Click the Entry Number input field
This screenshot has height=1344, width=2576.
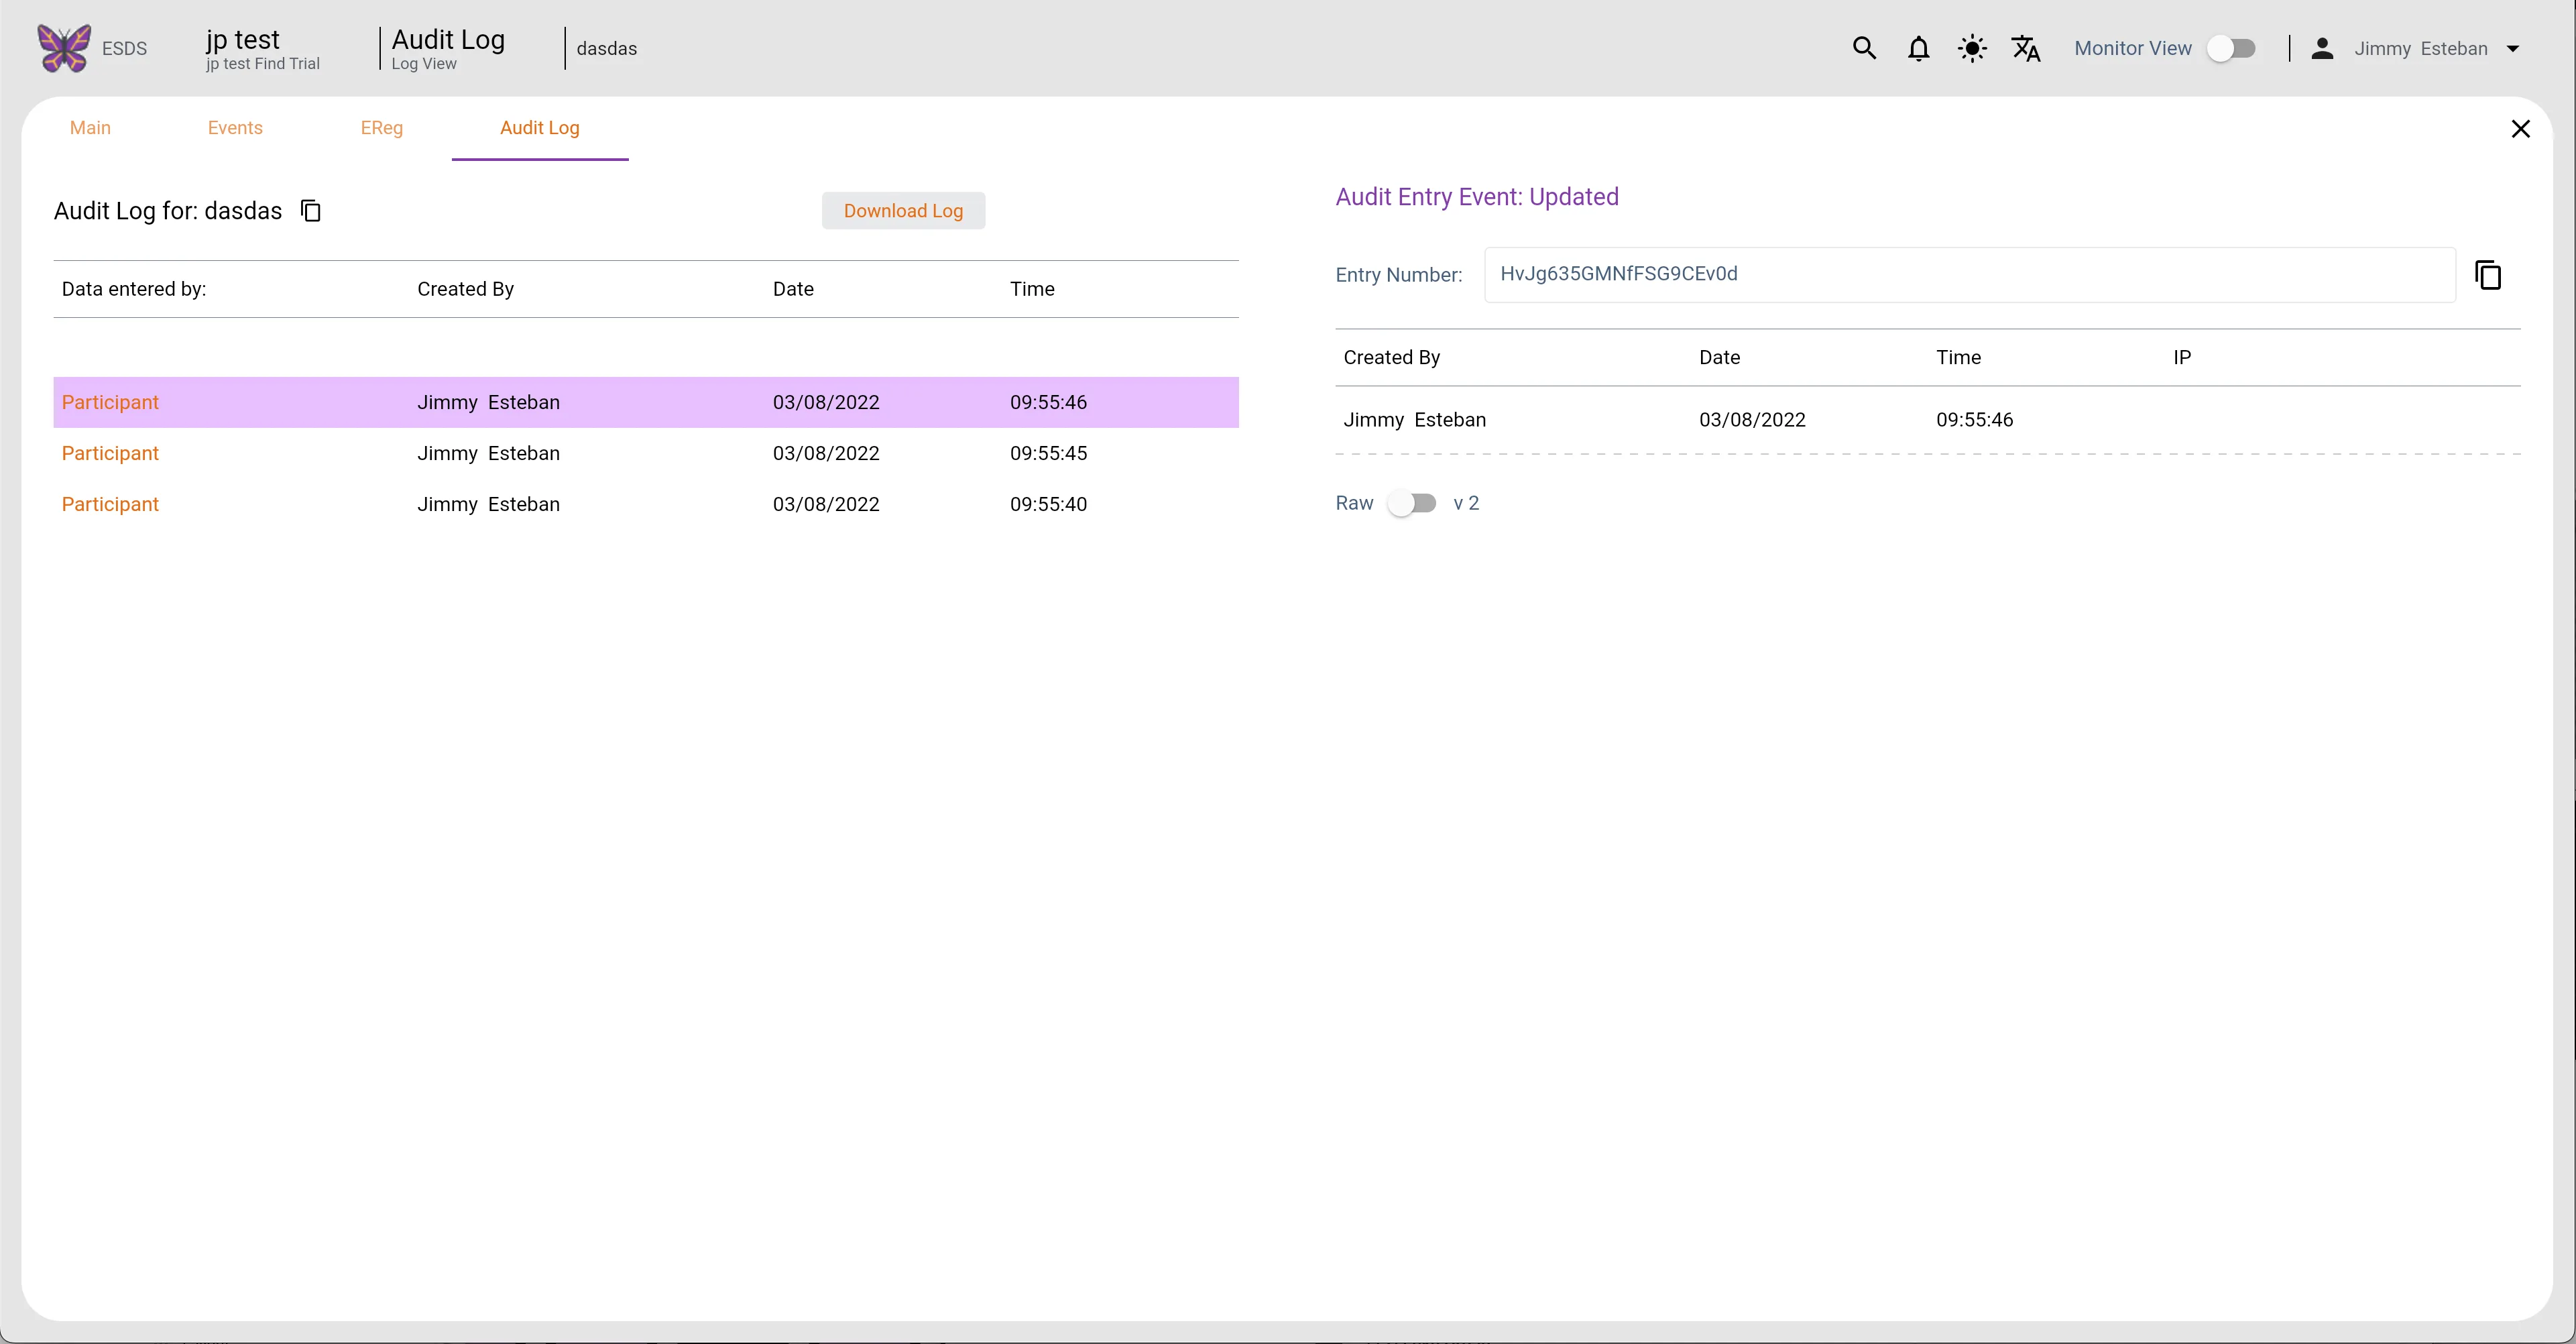[1970, 274]
